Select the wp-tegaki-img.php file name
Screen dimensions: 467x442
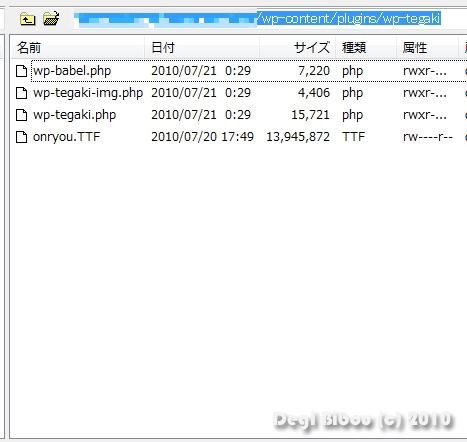[88, 93]
